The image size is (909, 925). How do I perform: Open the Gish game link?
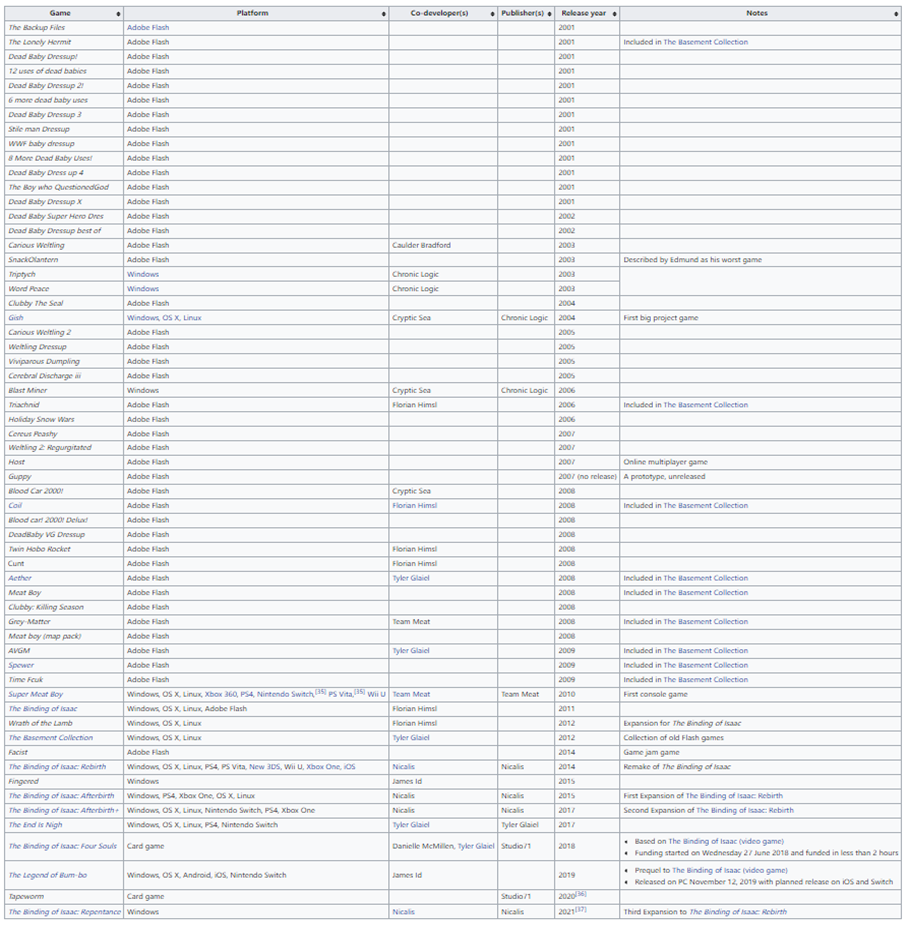tap(16, 318)
